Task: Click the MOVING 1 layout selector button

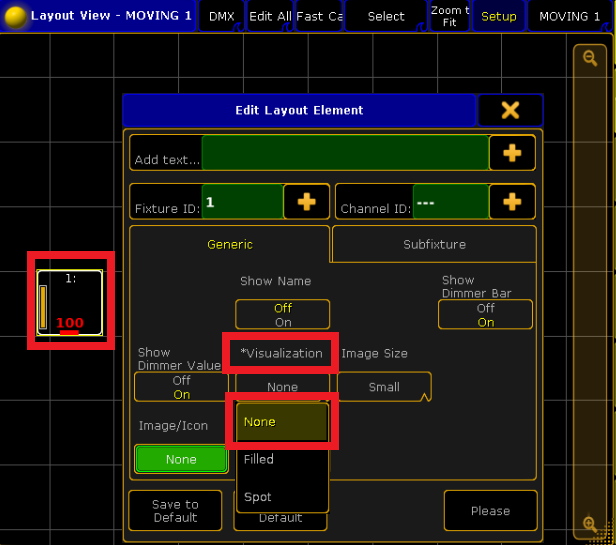Action: pyautogui.click(x=570, y=17)
